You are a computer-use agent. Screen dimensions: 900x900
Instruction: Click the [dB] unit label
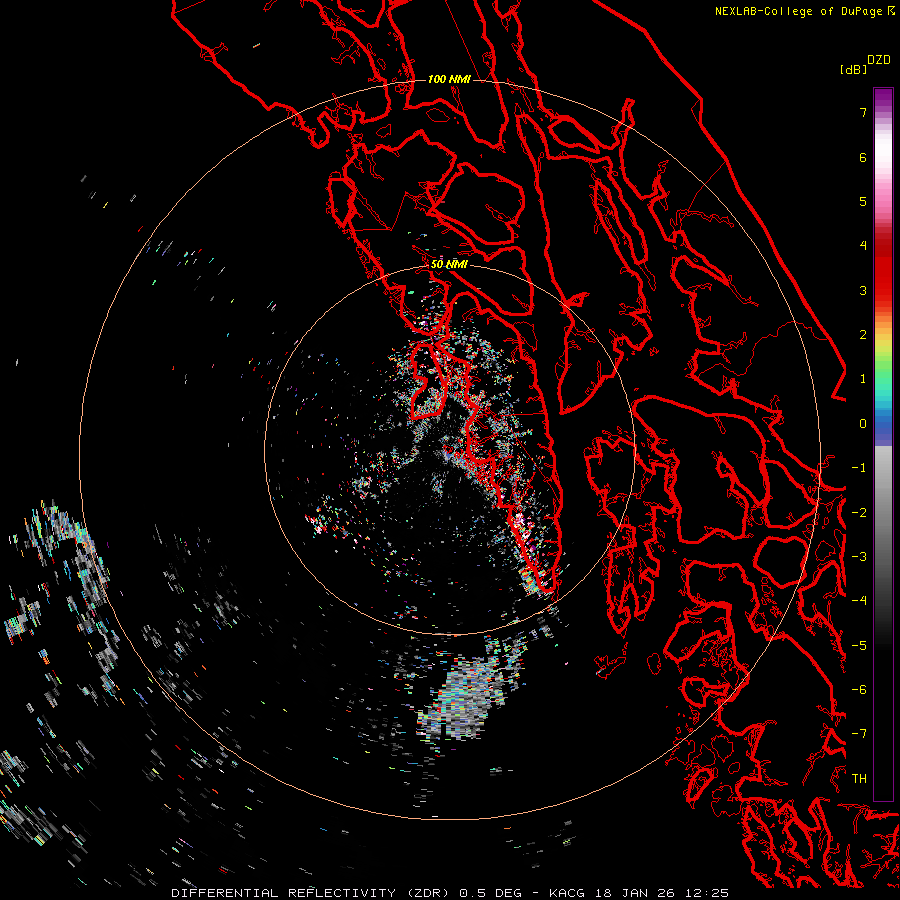(x=854, y=70)
